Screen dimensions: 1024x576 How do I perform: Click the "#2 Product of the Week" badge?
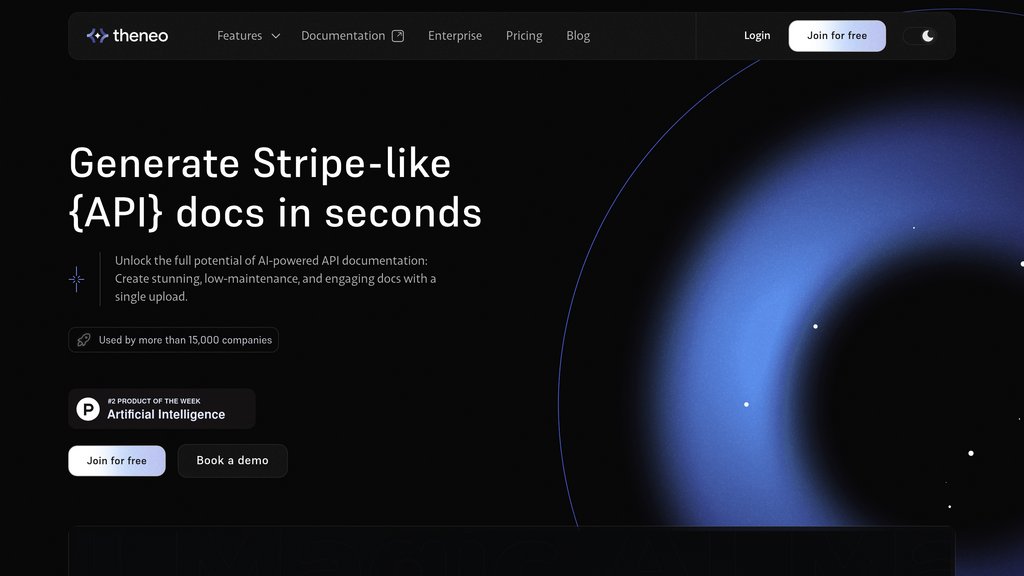tap(161, 408)
